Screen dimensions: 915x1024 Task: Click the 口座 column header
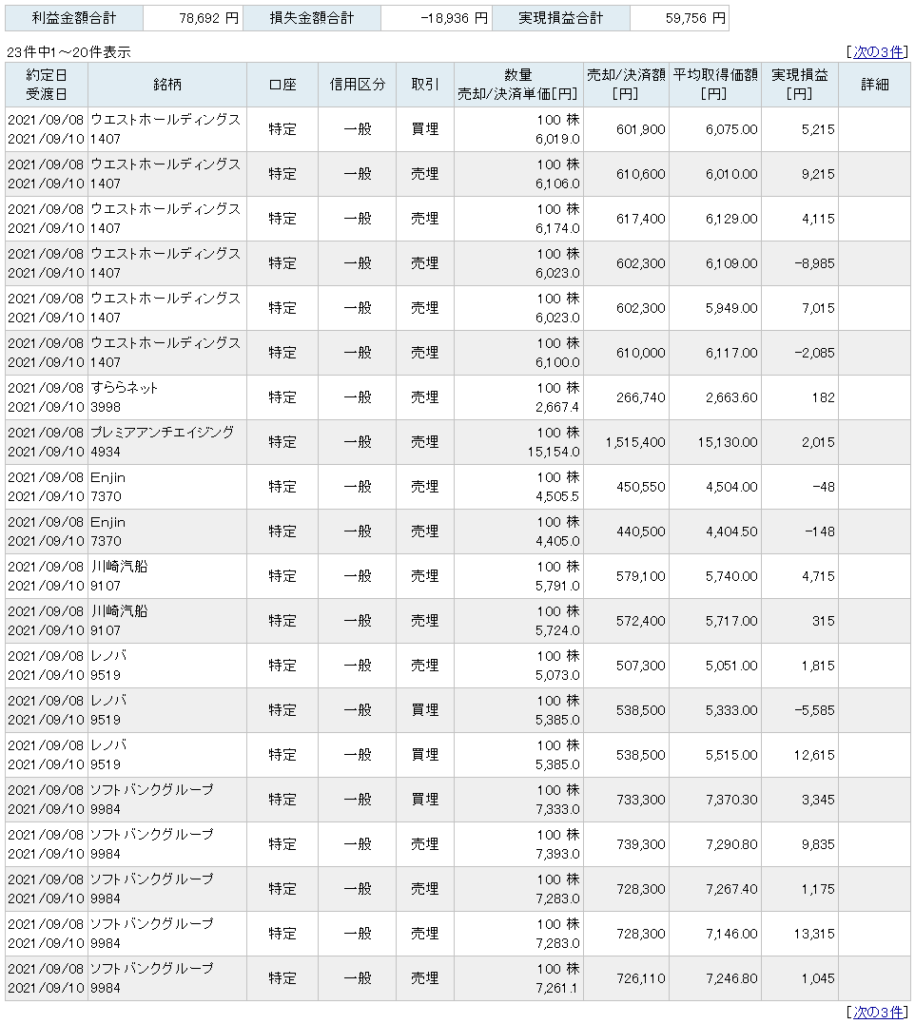[x=282, y=85]
